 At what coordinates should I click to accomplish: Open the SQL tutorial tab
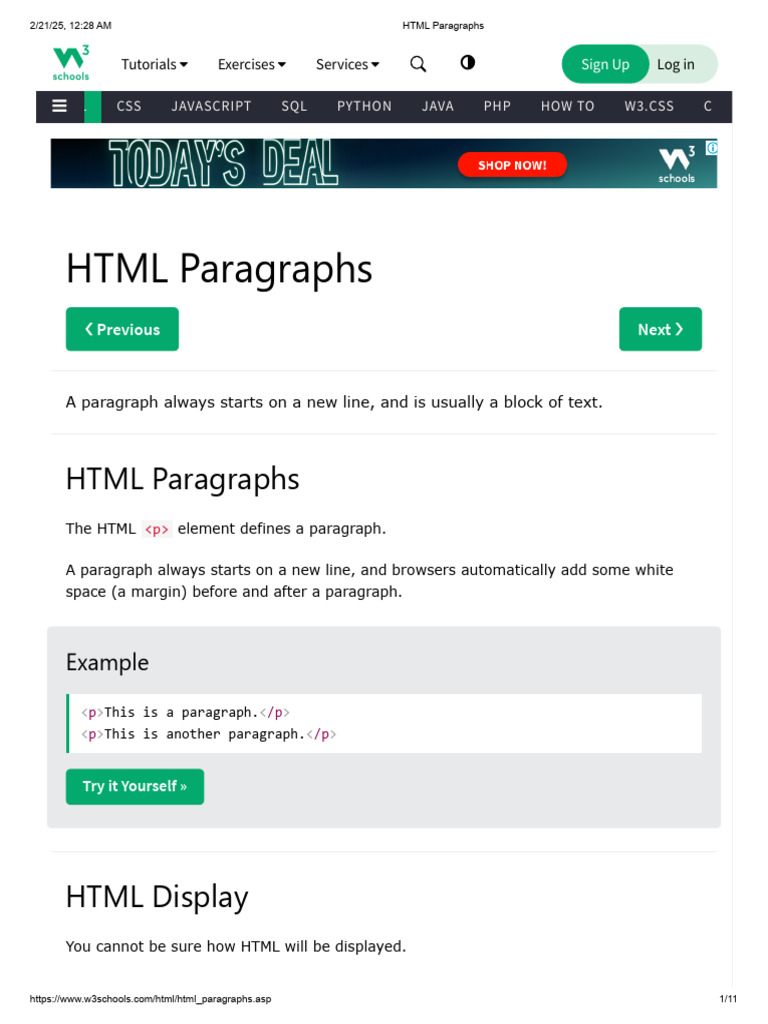pyautogui.click(x=294, y=106)
